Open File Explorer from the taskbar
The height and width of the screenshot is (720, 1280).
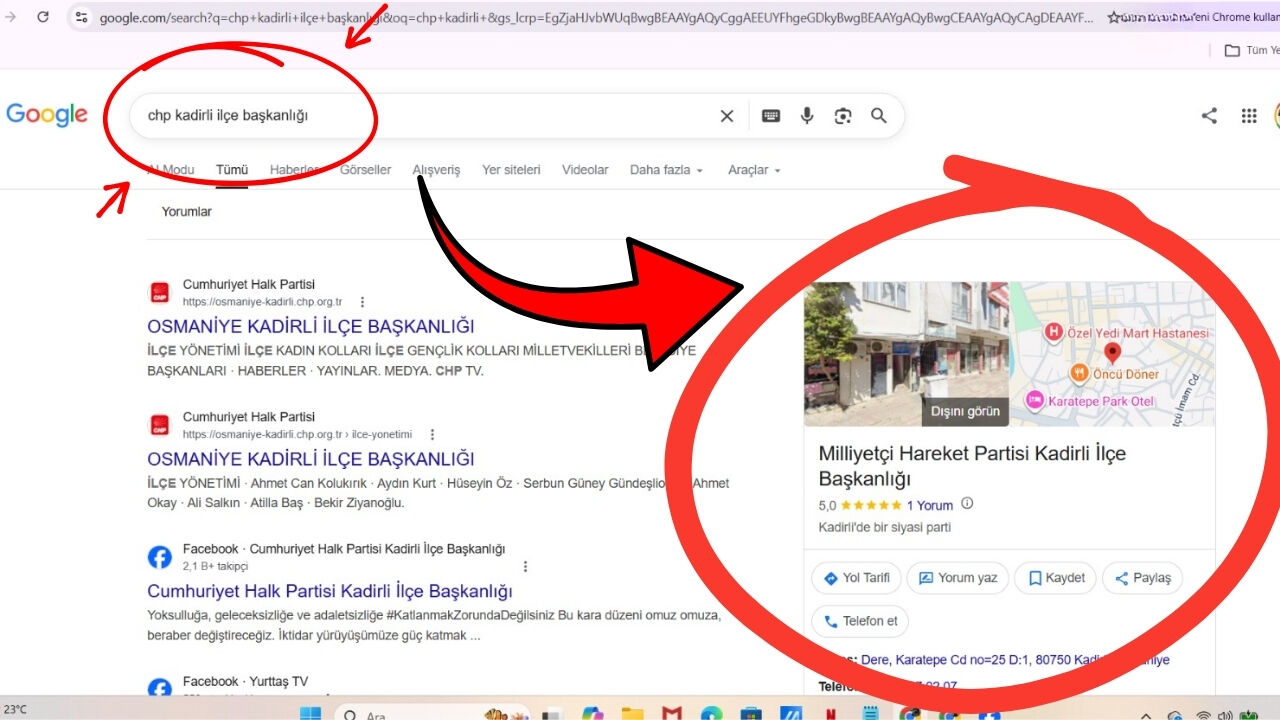coord(632,714)
